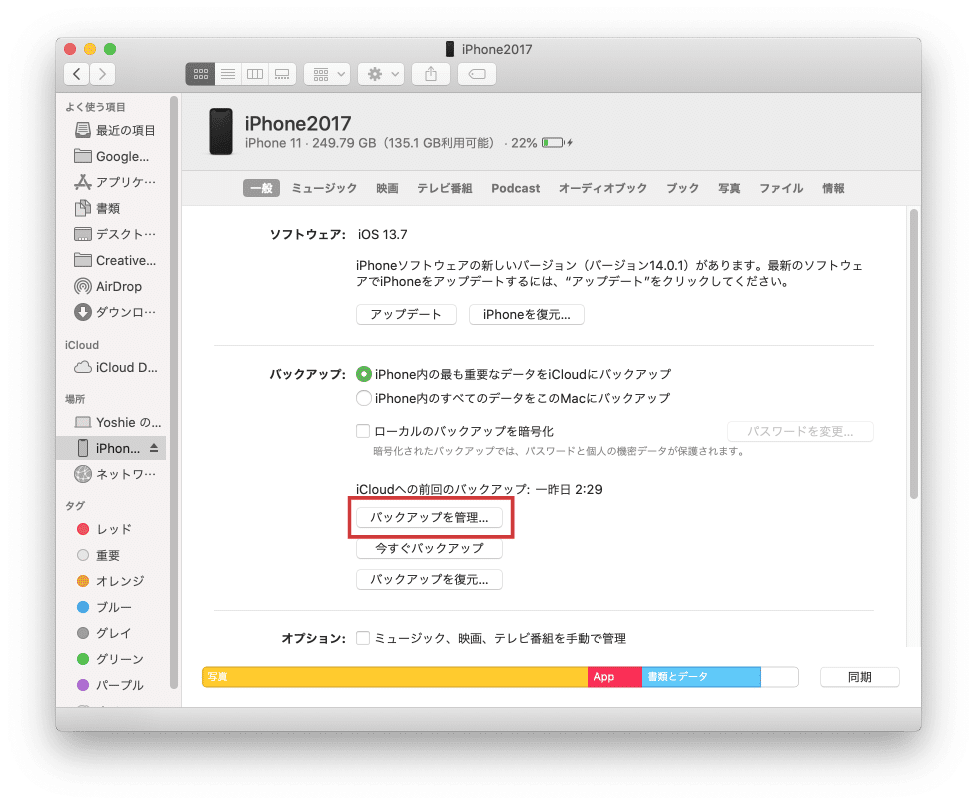This screenshot has height=805, width=977.
Task: Switch to the オーディオブック tab
Action: coord(603,188)
